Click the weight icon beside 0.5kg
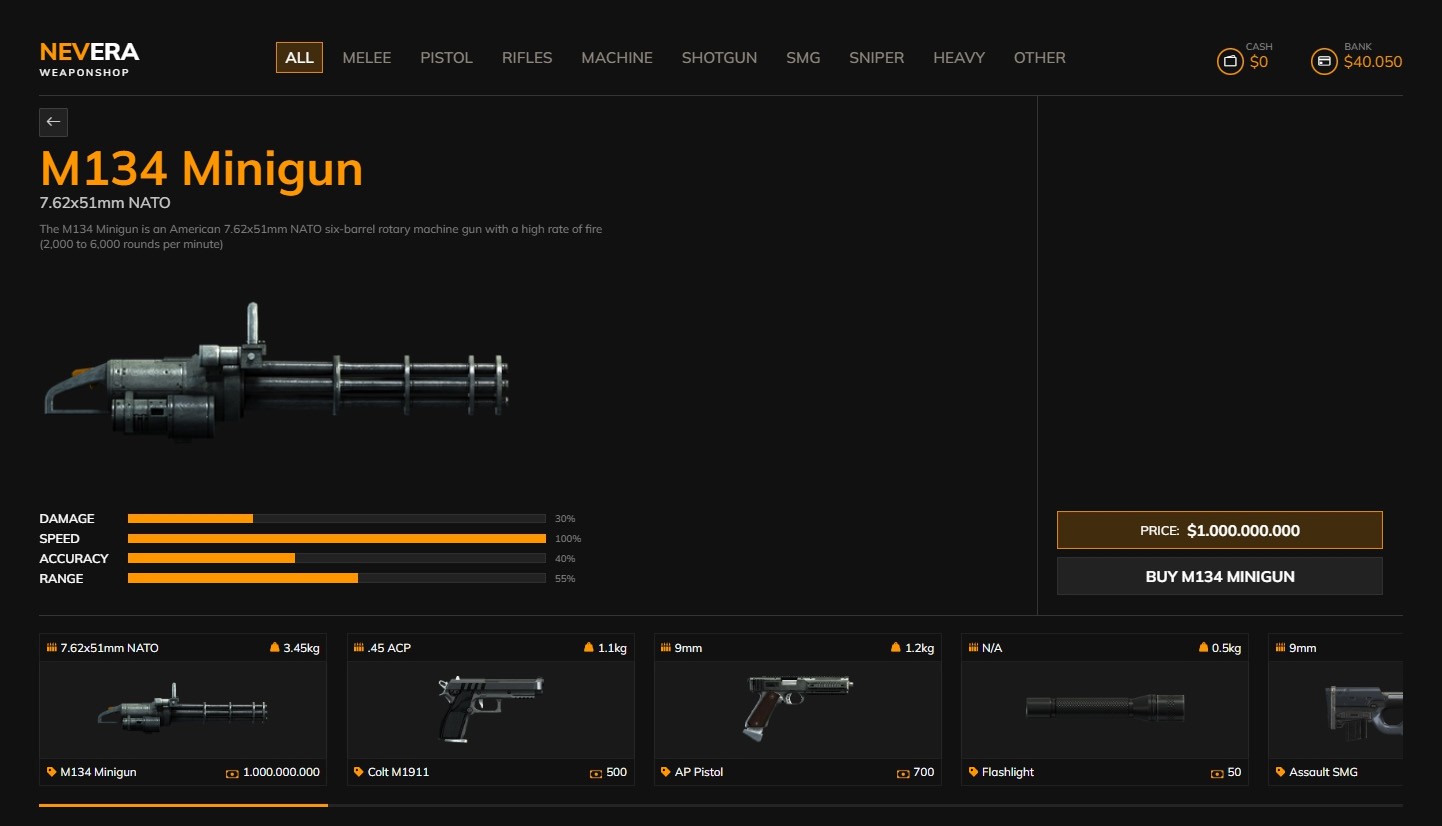 tap(1204, 648)
